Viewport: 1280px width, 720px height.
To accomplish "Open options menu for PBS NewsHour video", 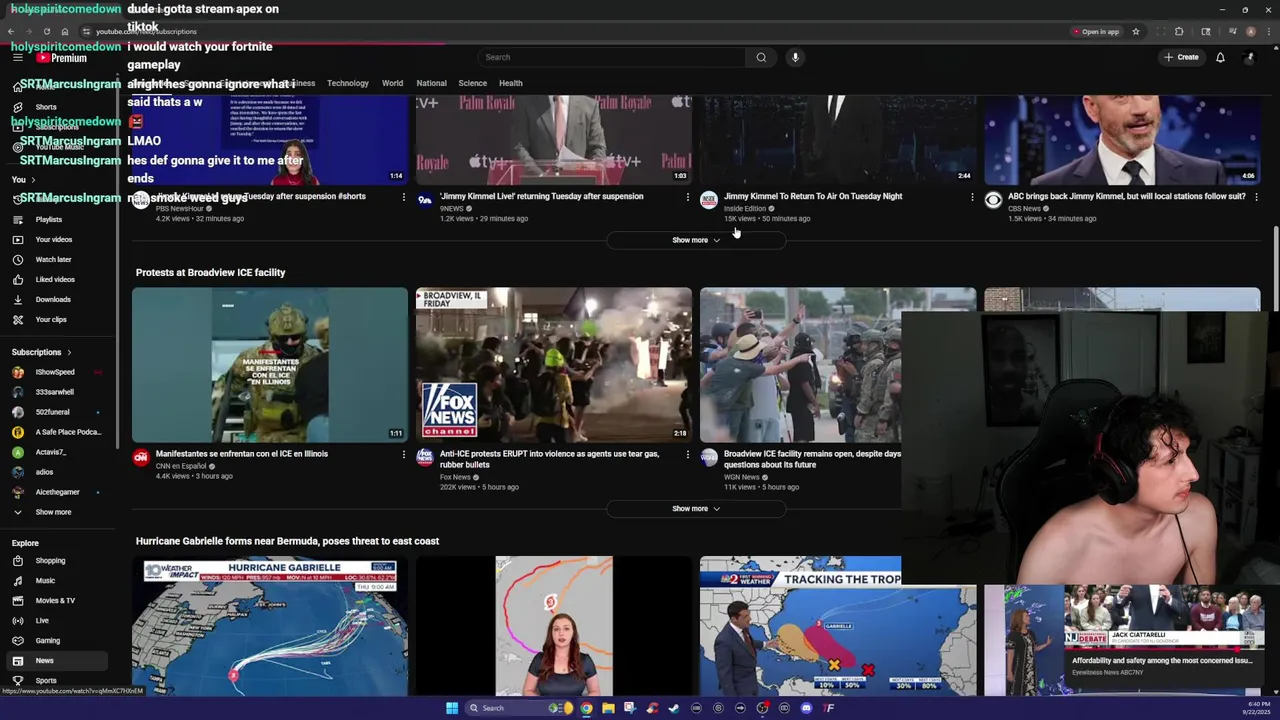I will coord(404,197).
